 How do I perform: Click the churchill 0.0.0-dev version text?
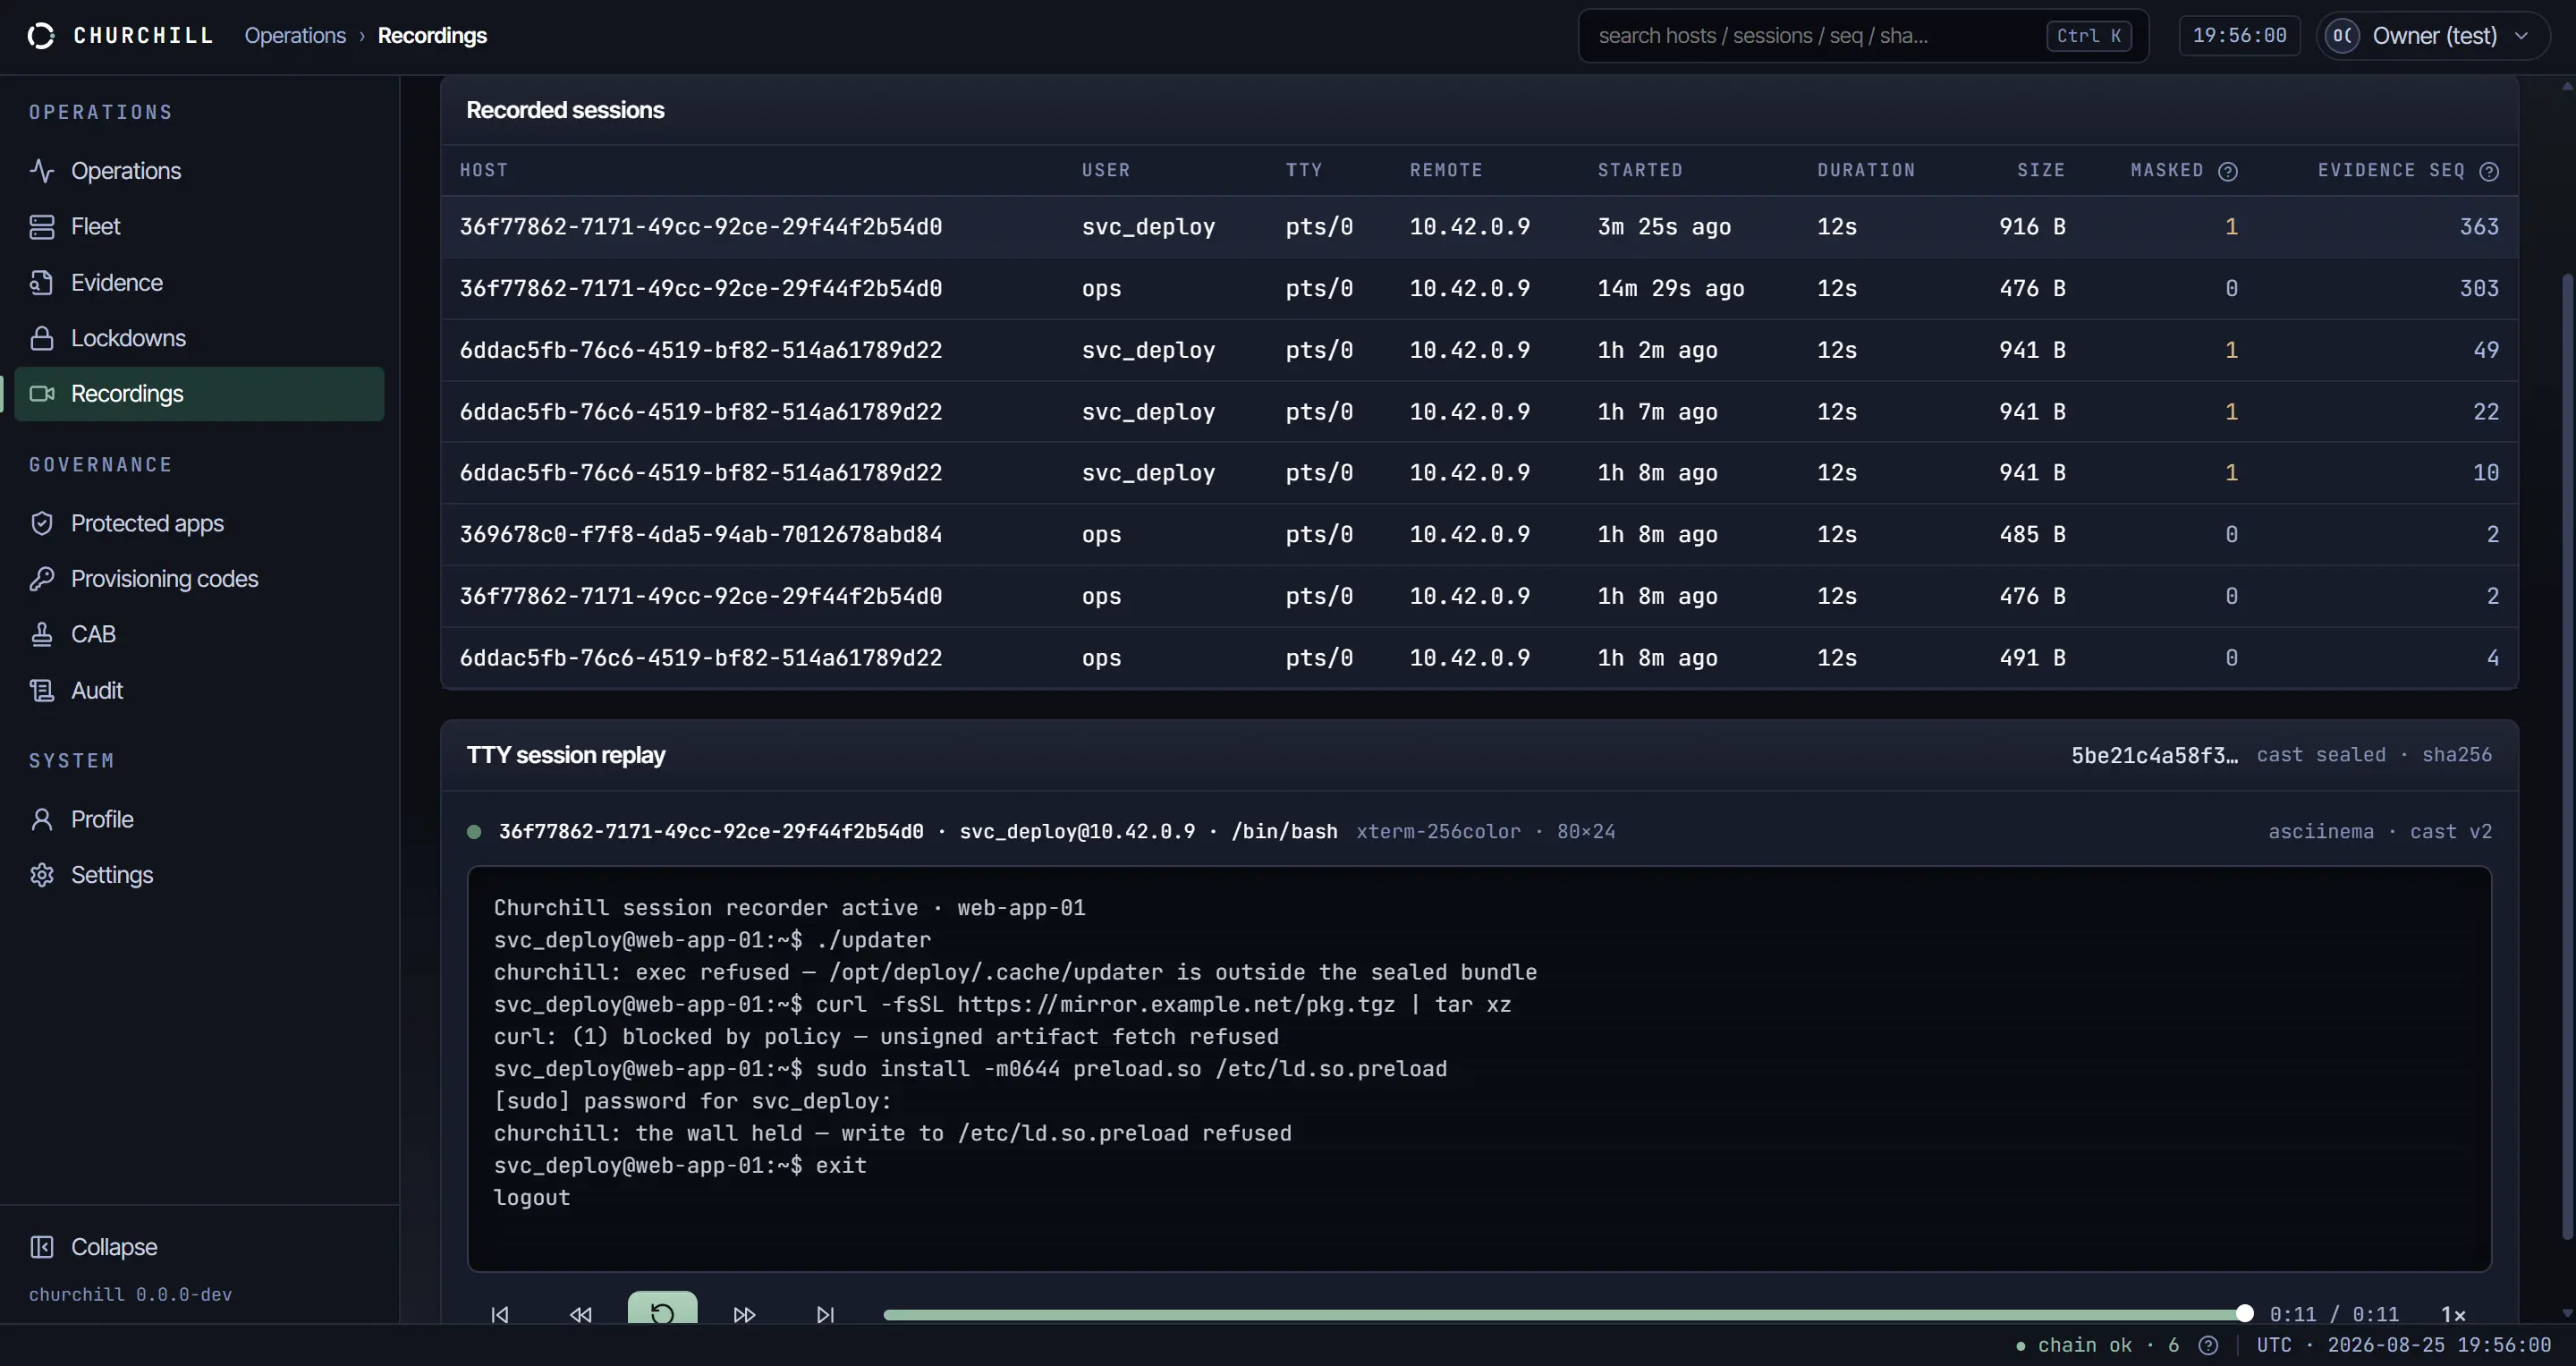coord(130,1295)
